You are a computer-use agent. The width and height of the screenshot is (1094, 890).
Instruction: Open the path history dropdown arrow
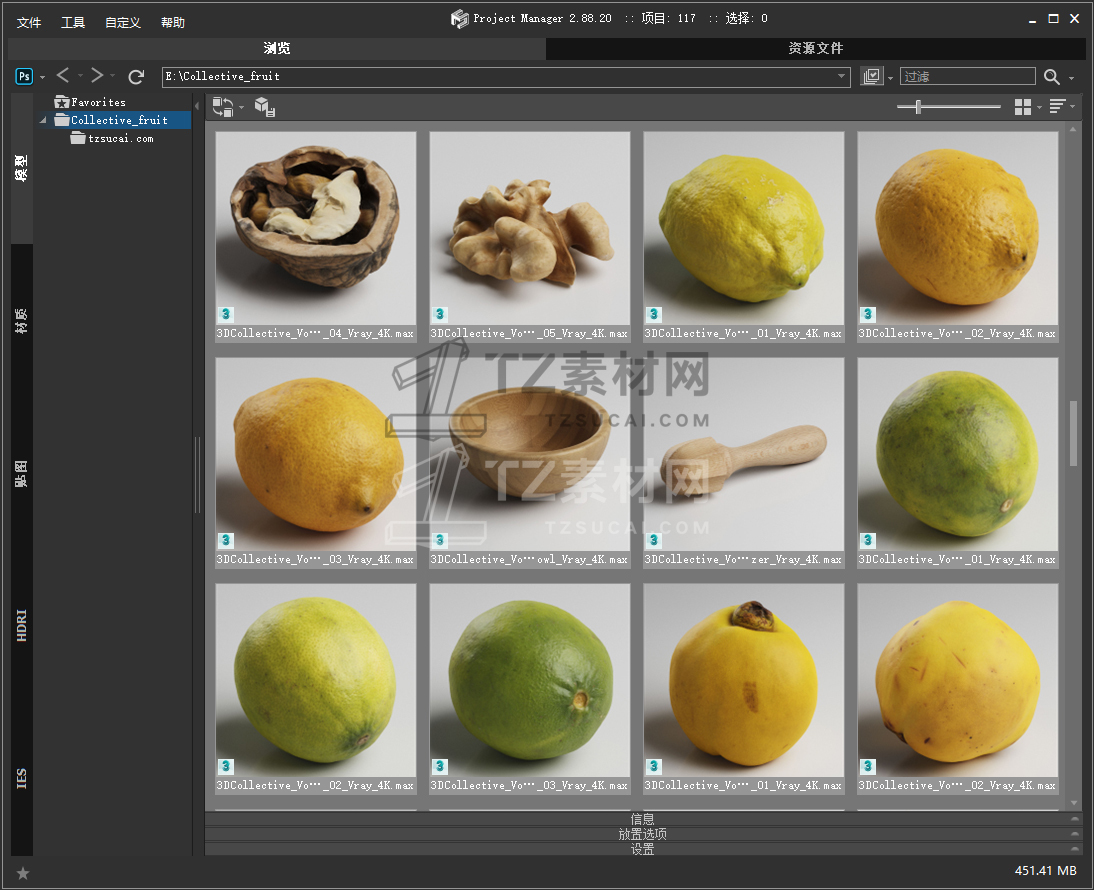pyautogui.click(x=842, y=76)
